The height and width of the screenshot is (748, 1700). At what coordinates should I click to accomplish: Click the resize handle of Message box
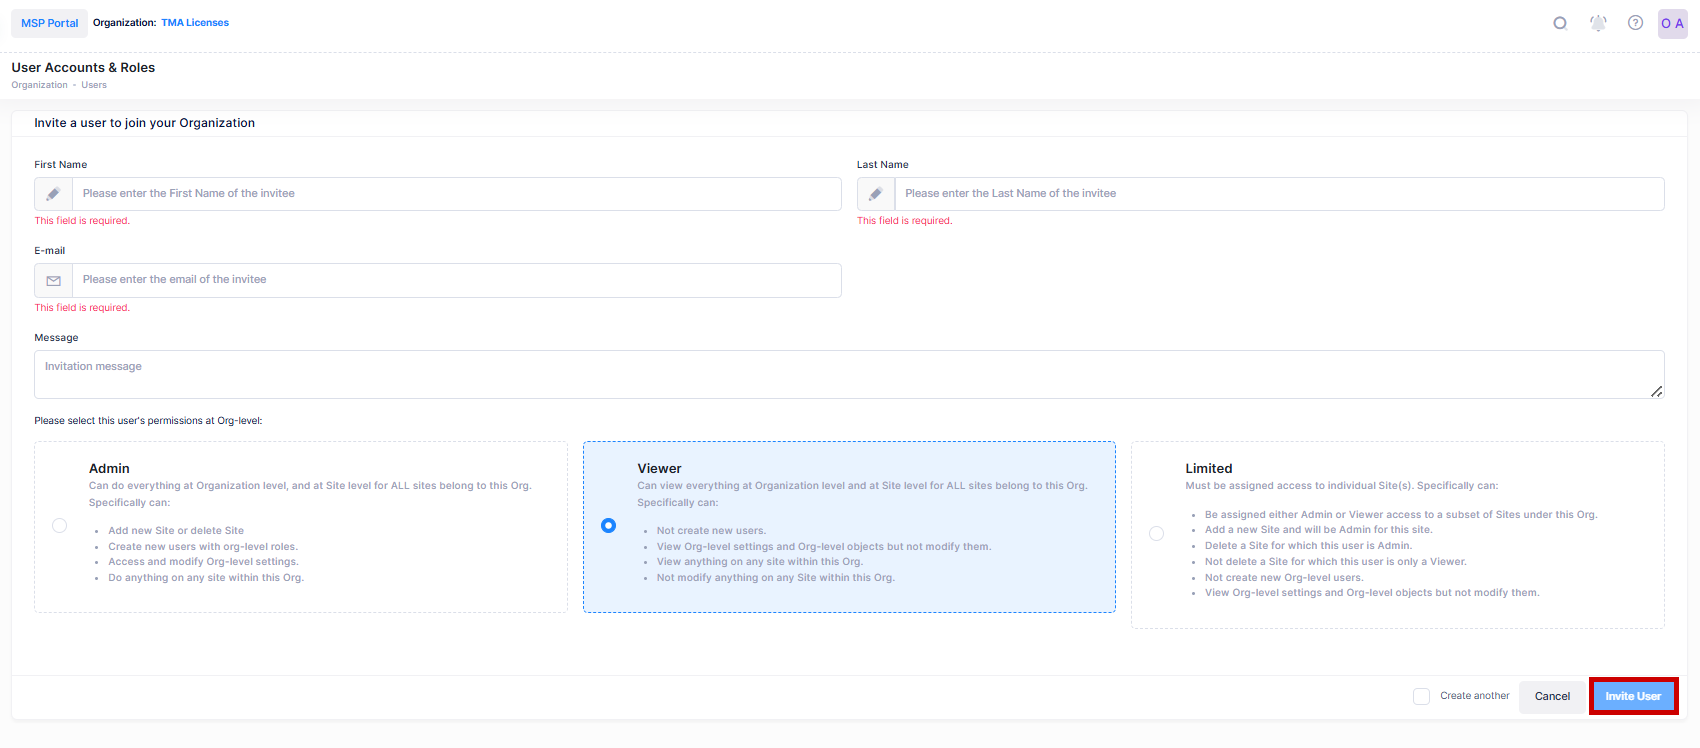[x=1656, y=391]
